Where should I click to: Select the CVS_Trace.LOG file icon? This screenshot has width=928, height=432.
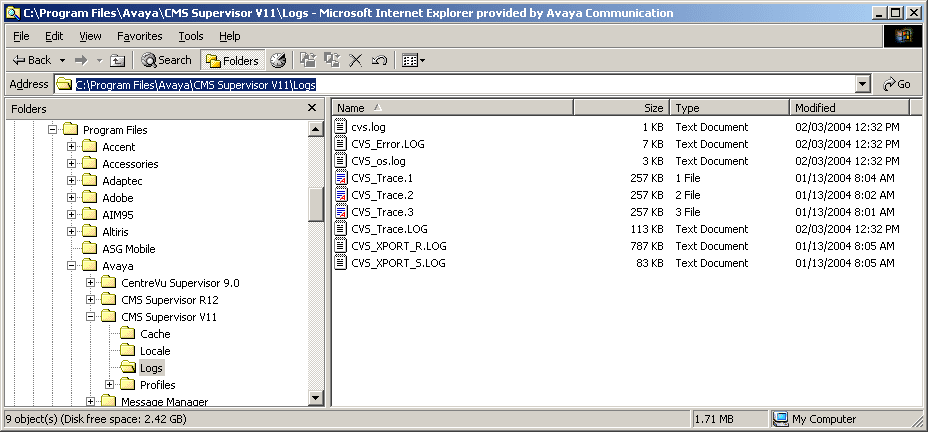click(340, 229)
